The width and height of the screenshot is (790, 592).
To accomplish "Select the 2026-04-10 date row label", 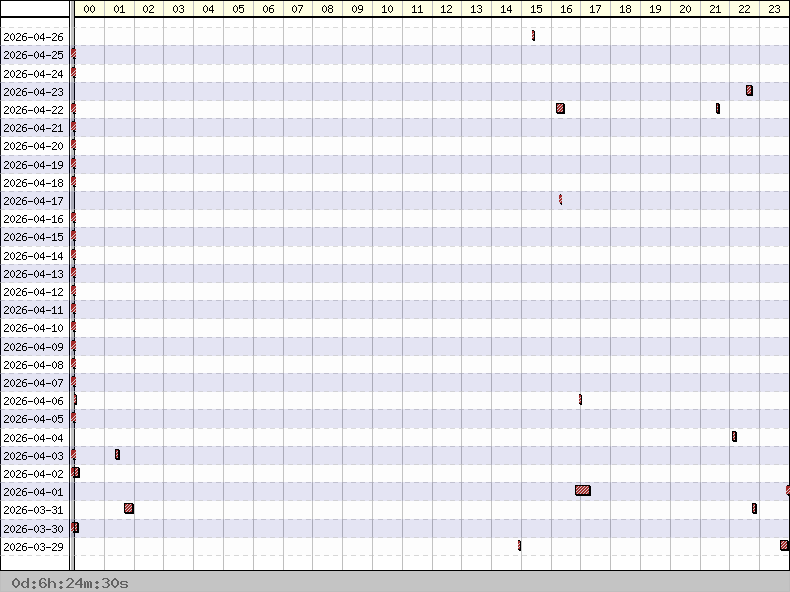I will click(x=34, y=328).
